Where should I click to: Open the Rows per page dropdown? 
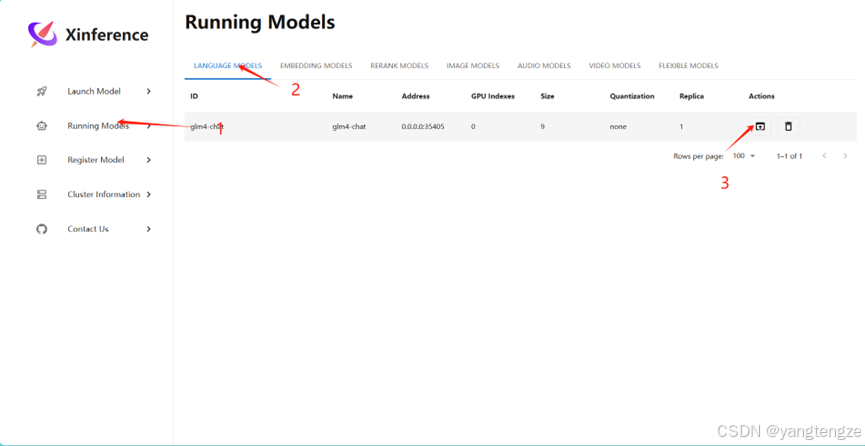coord(745,156)
